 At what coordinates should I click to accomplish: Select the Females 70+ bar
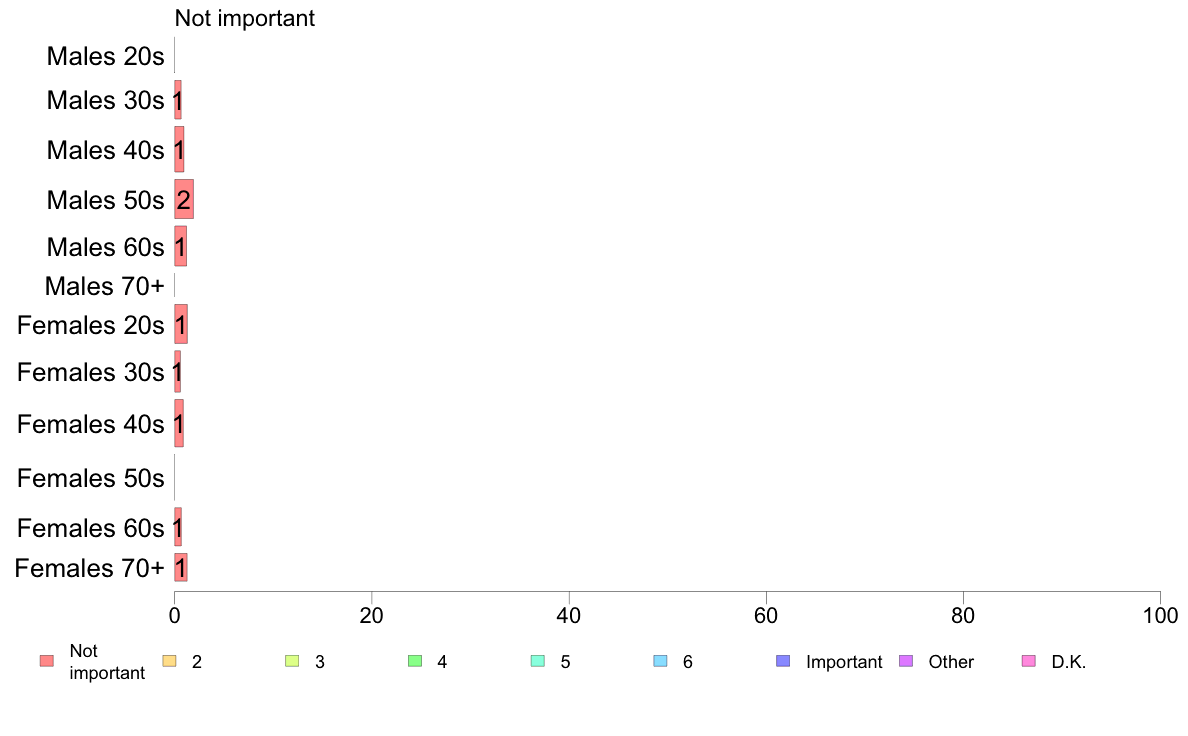[x=181, y=568]
